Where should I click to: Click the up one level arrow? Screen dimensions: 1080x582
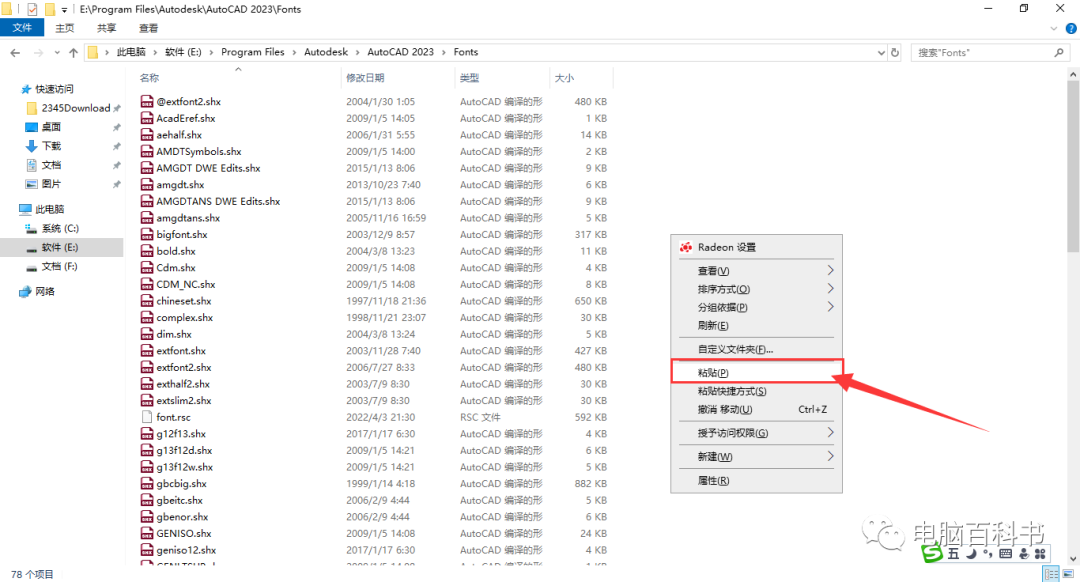(73, 52)
